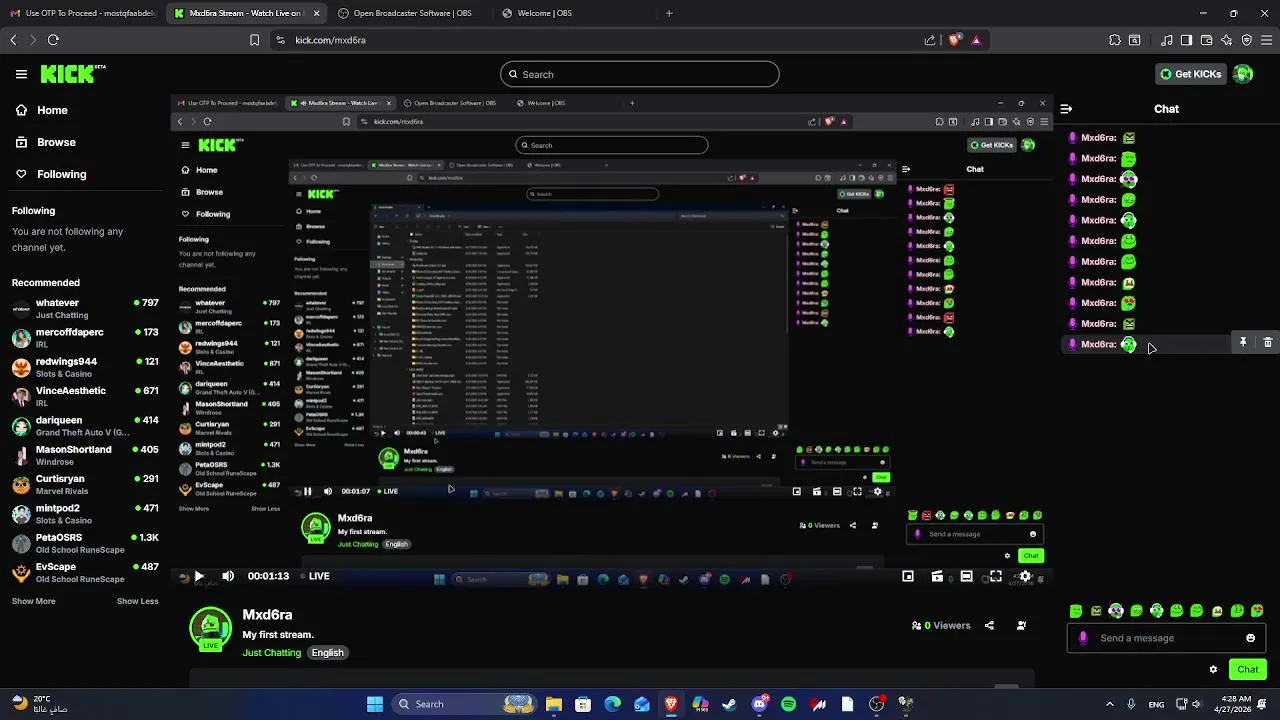Open Spotify from taskbar
The image size is (1280, 720).
click(x=788, y=704)
